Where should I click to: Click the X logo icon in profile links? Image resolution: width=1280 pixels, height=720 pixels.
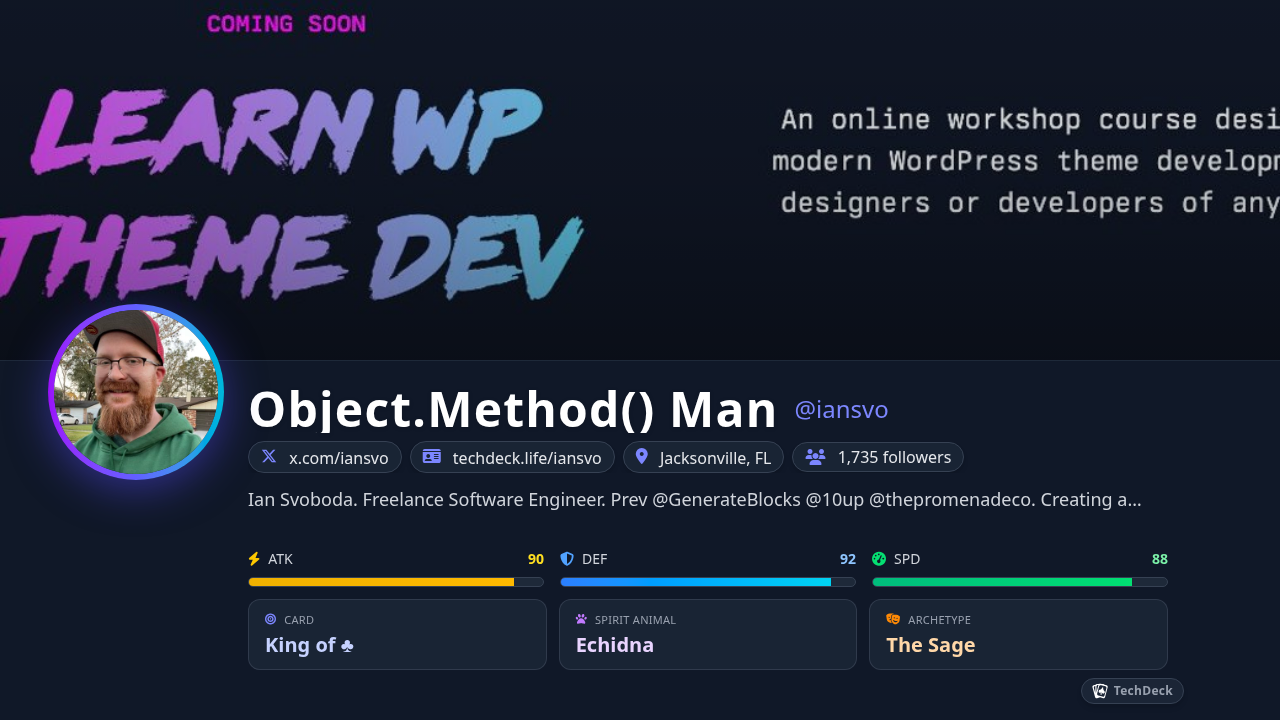coord(269,457)
